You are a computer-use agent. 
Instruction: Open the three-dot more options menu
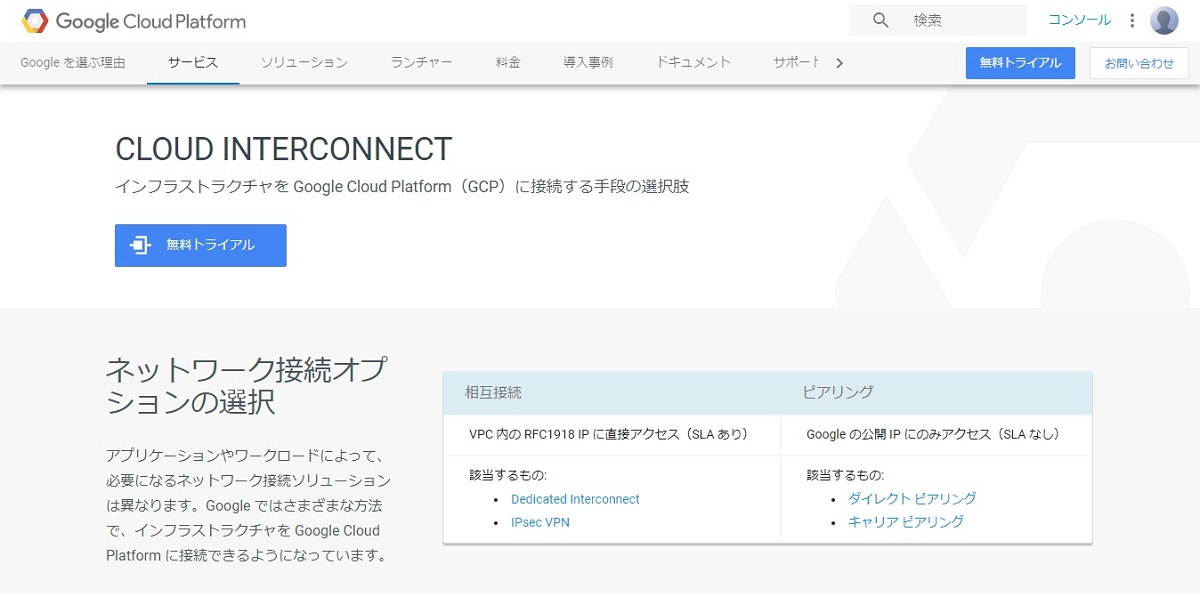pyautogui.click(x=1132, y=20)
